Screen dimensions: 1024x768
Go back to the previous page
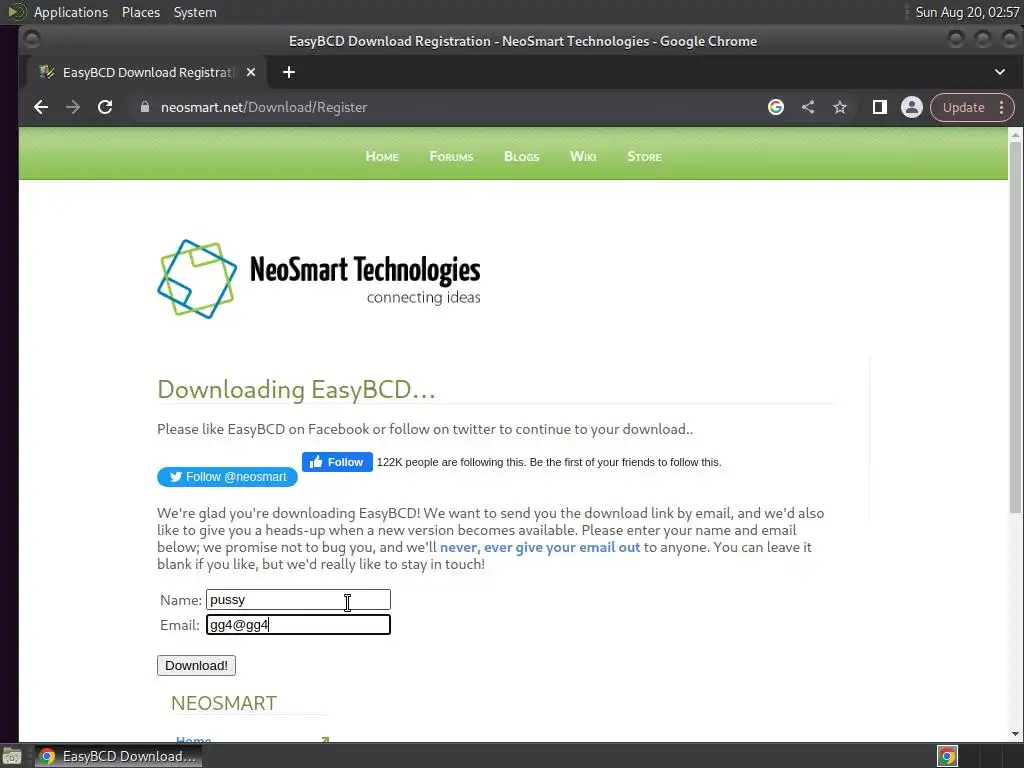click(41, 108)
